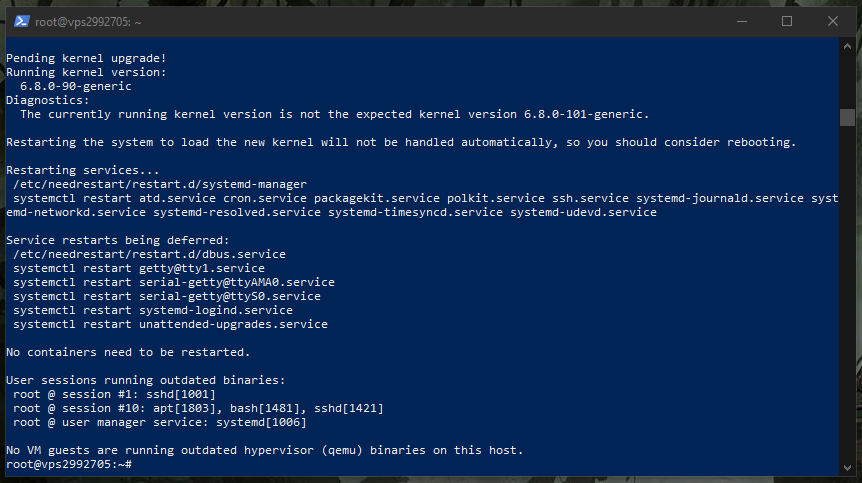
Task: Click the scrollbar up arrow
Action: (847, 46)
